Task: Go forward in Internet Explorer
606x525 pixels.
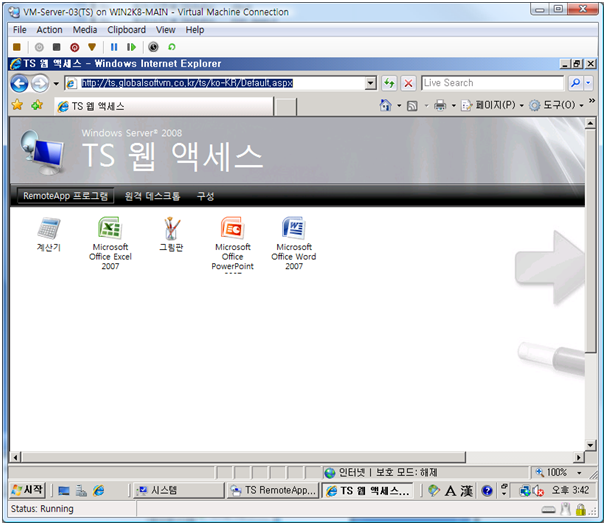Action: click(40, 83)
